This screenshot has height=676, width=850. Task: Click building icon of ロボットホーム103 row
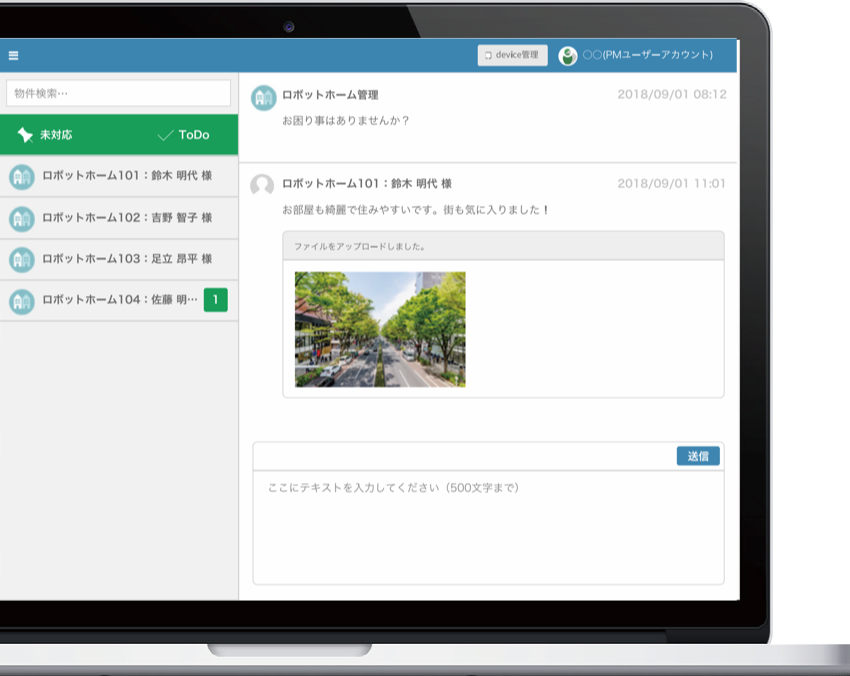coord(22,260)
